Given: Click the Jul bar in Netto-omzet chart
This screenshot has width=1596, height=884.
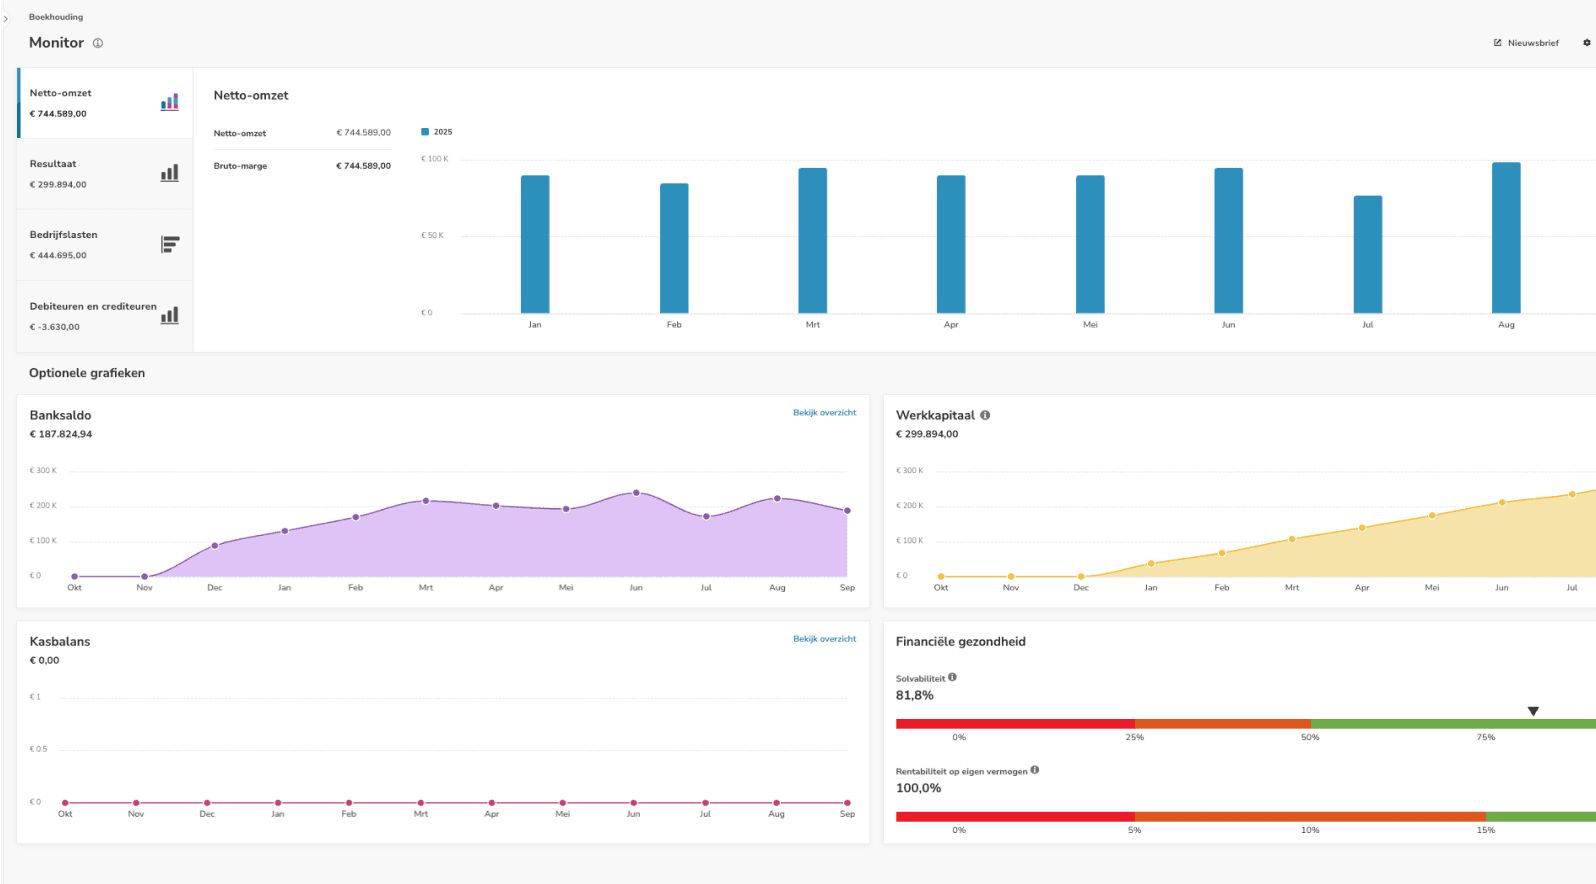Looking at the screenshot, I should [x=1368, y=254].
